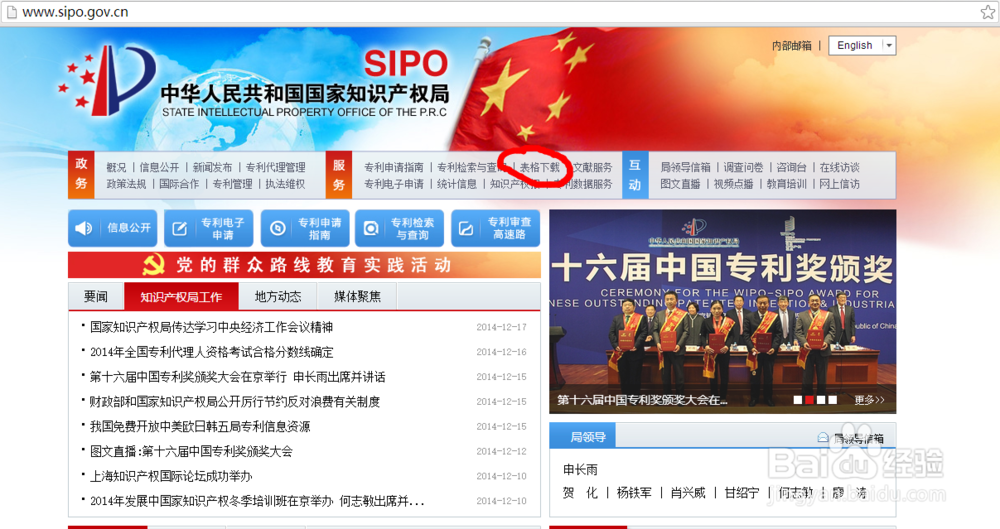Open news 上海知识产权国际论坛成功举办

point(171,477)
